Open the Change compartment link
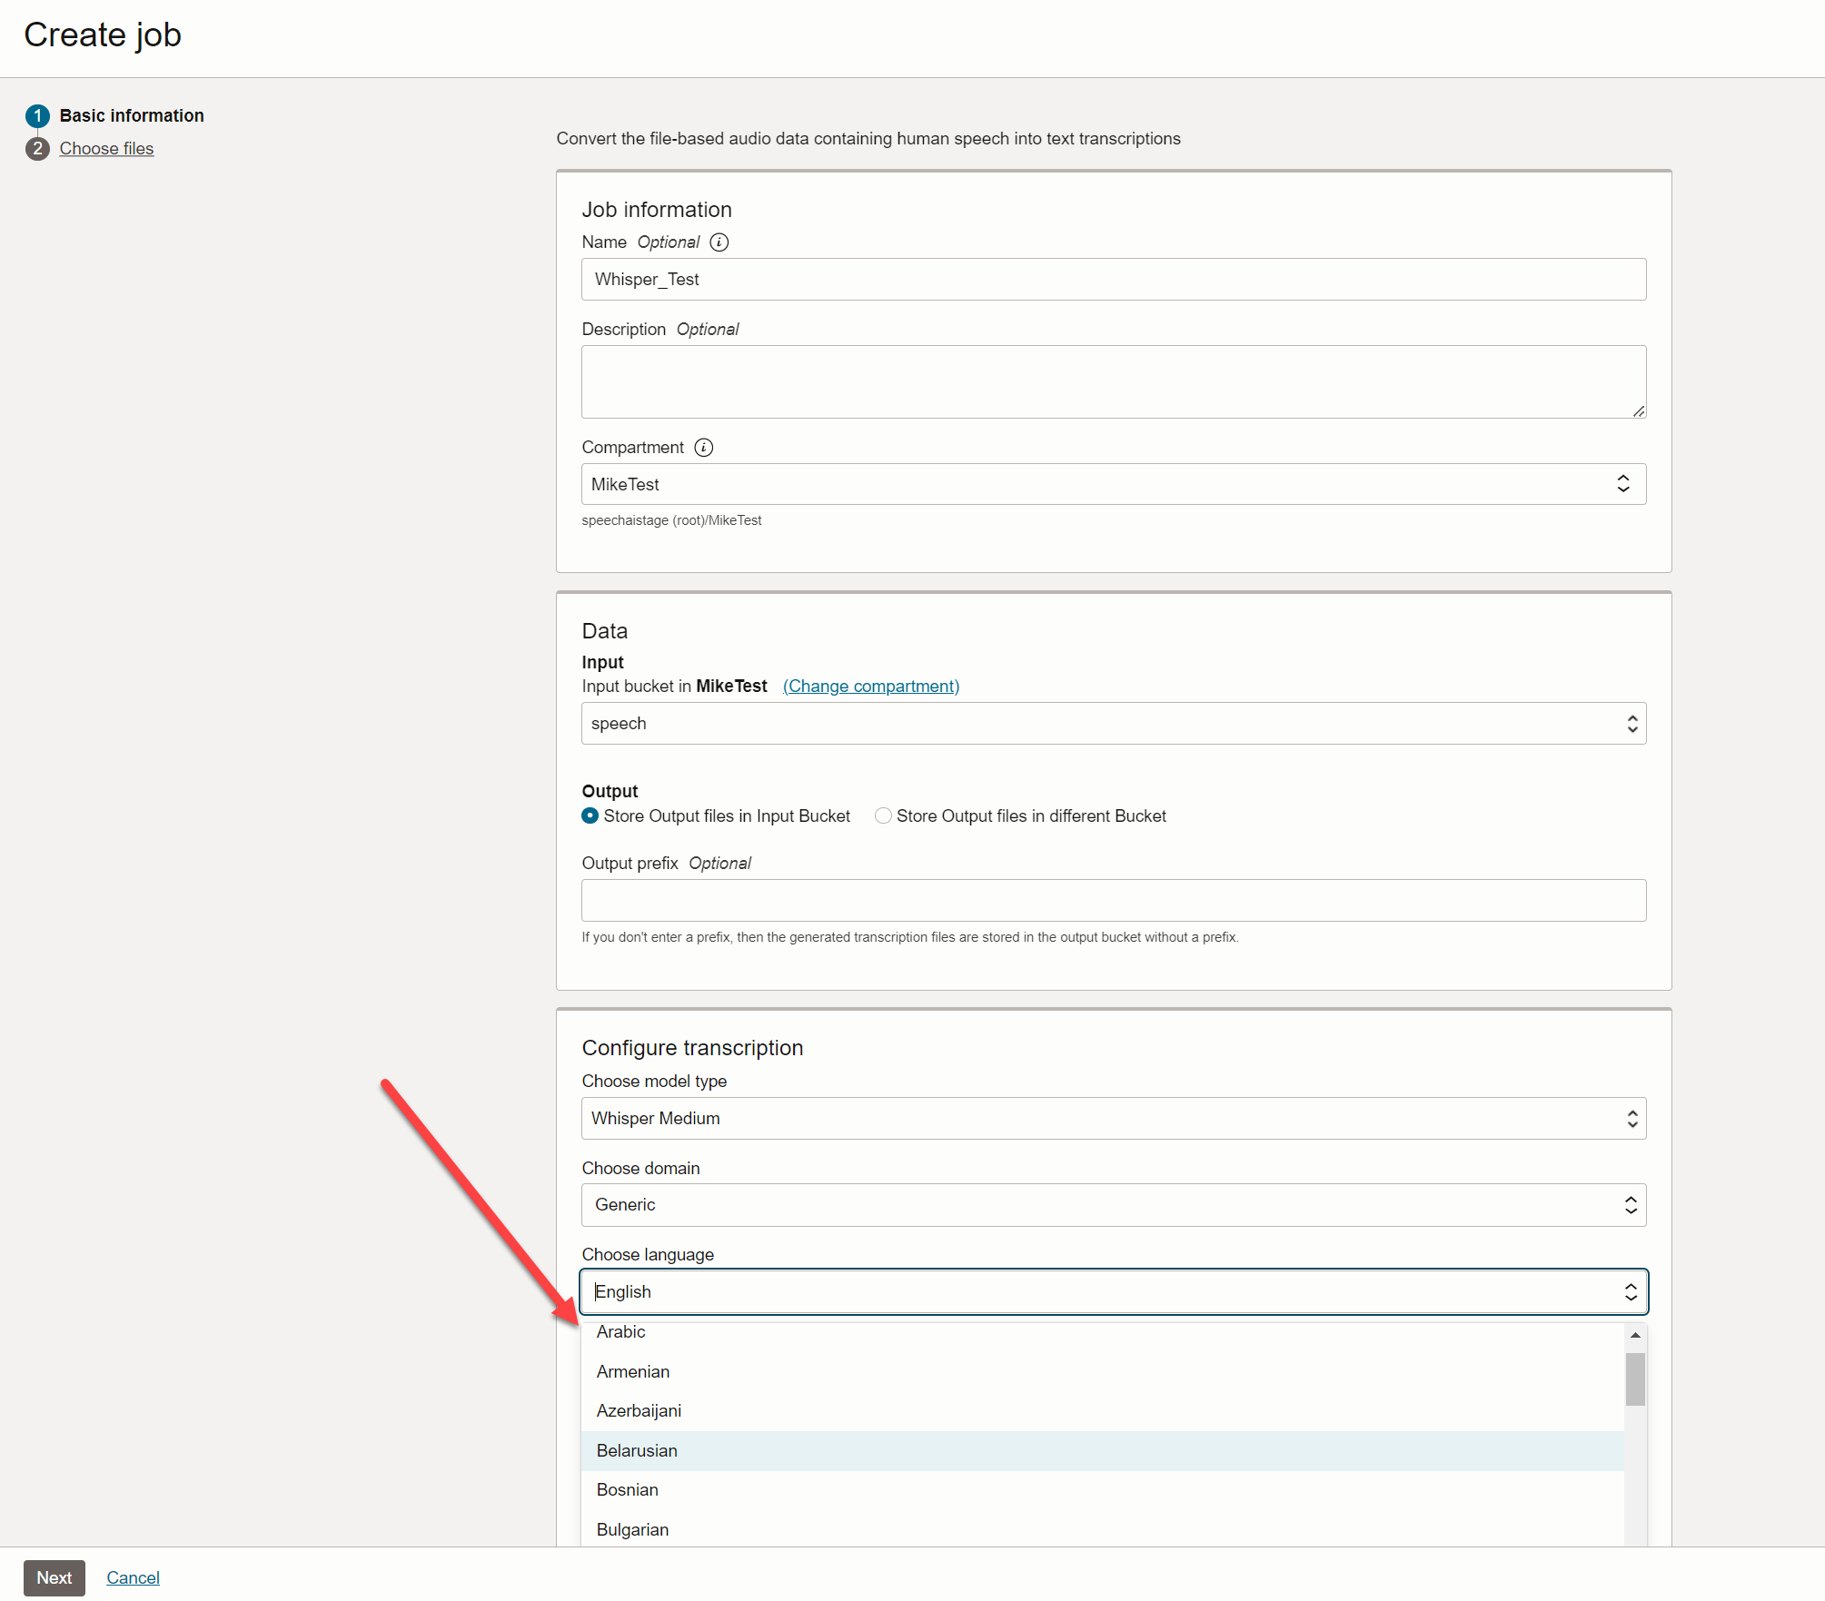Viewport: 1825px width, 1601px height. (x=871, y=686)
